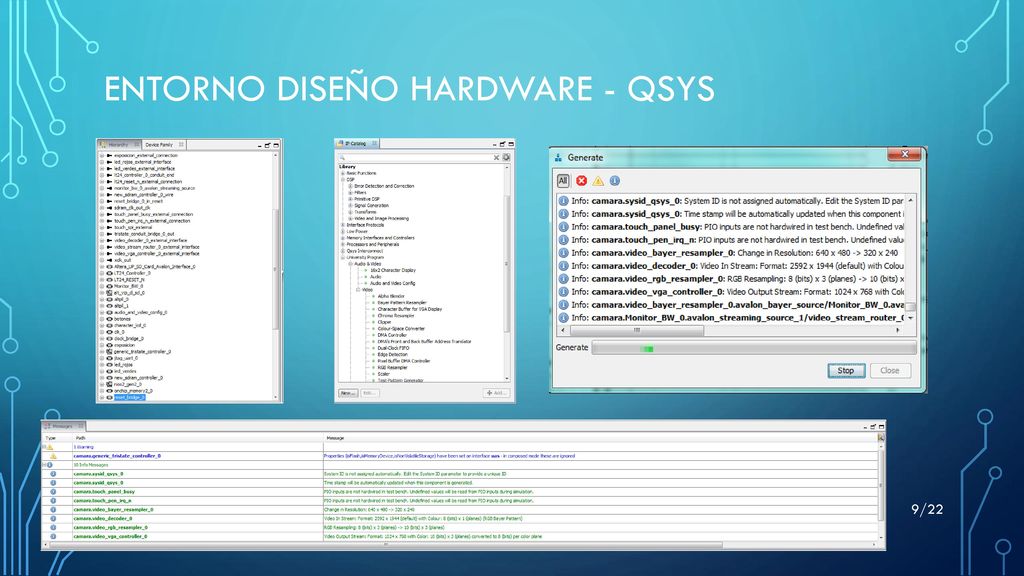1024x576 pixels.
Task: Click the arrow icon beside sdram_clk_out_clk
Action: [110, 208]
